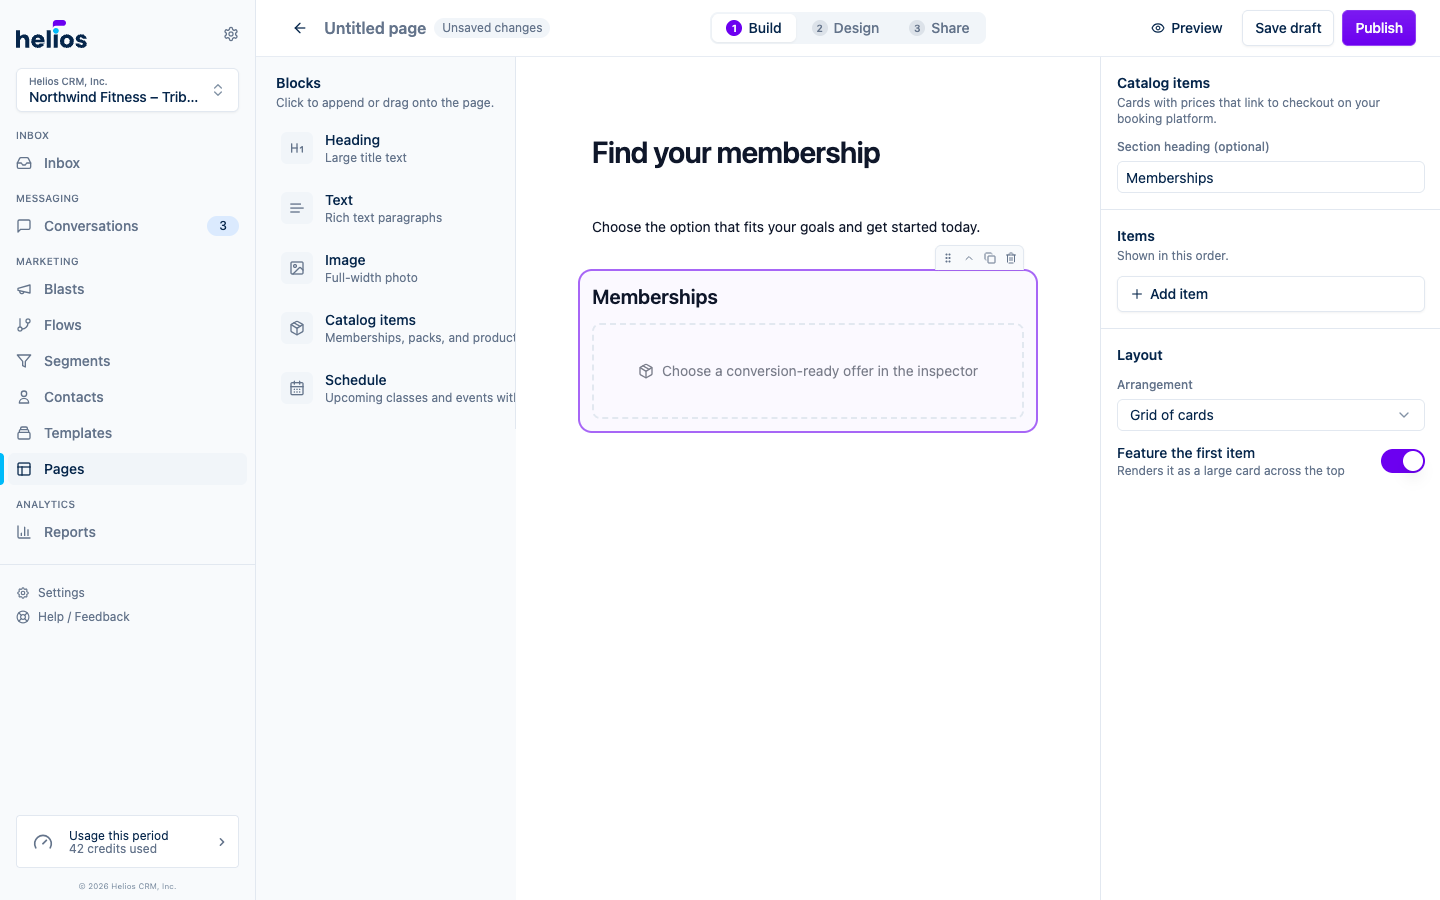Click the Catalog items cube icon

297,329
